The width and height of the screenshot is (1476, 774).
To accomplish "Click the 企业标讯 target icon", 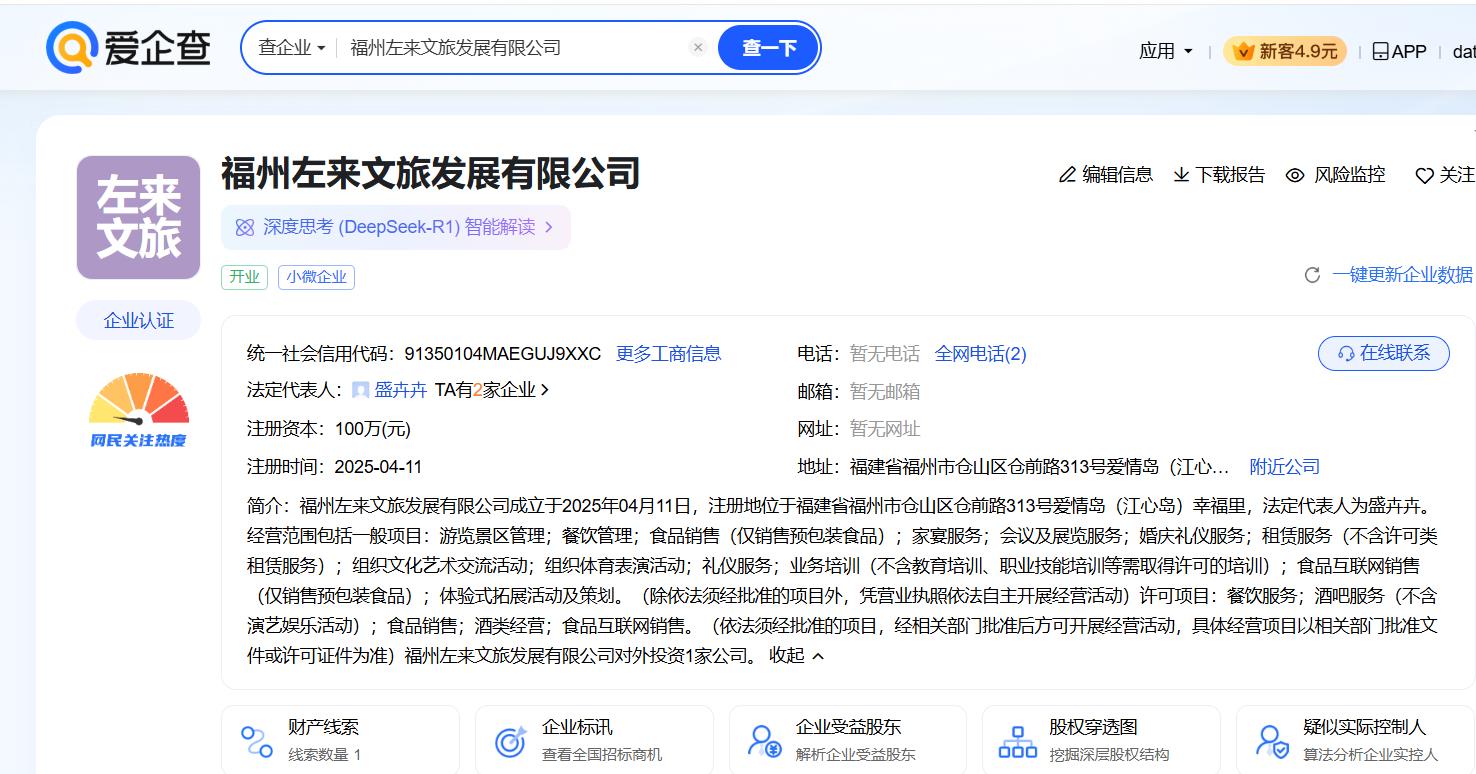I will 511,741.
